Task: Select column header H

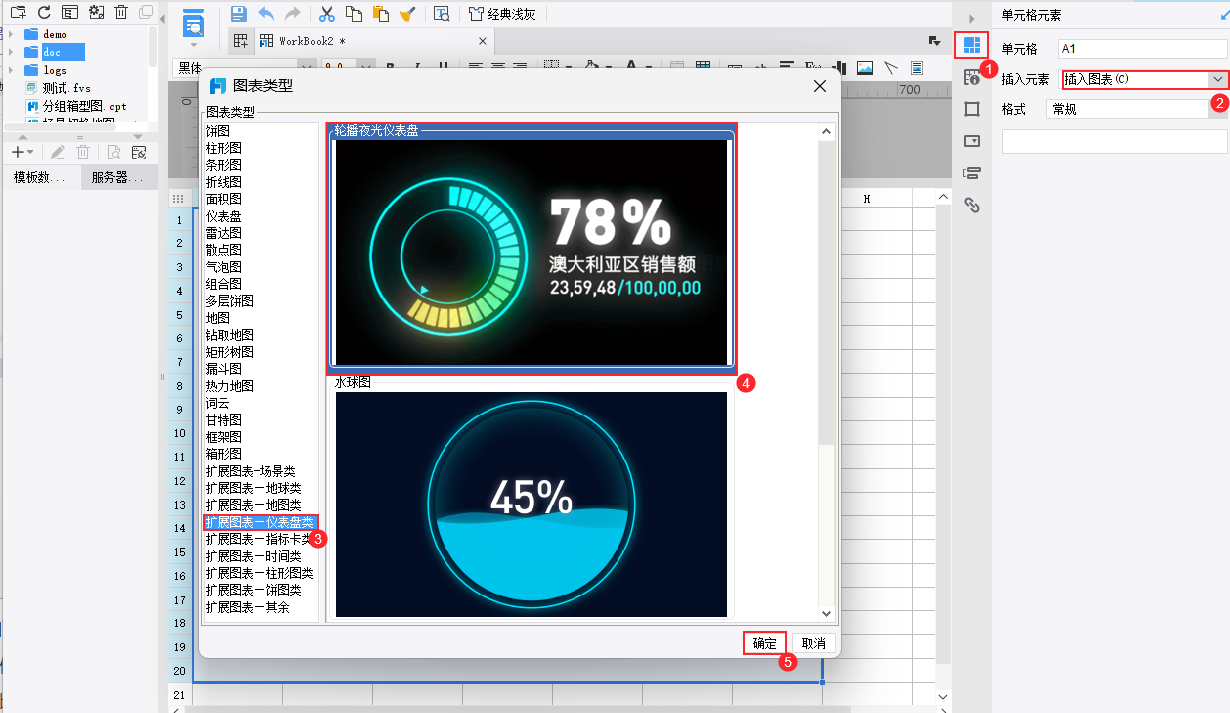Action: (867, 199)
